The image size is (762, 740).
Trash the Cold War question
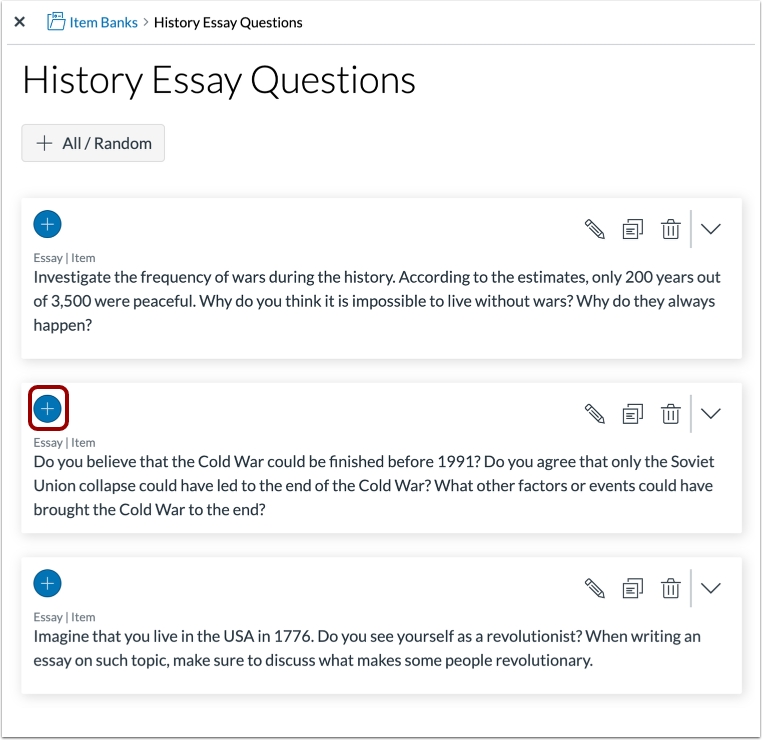point(670,413)
